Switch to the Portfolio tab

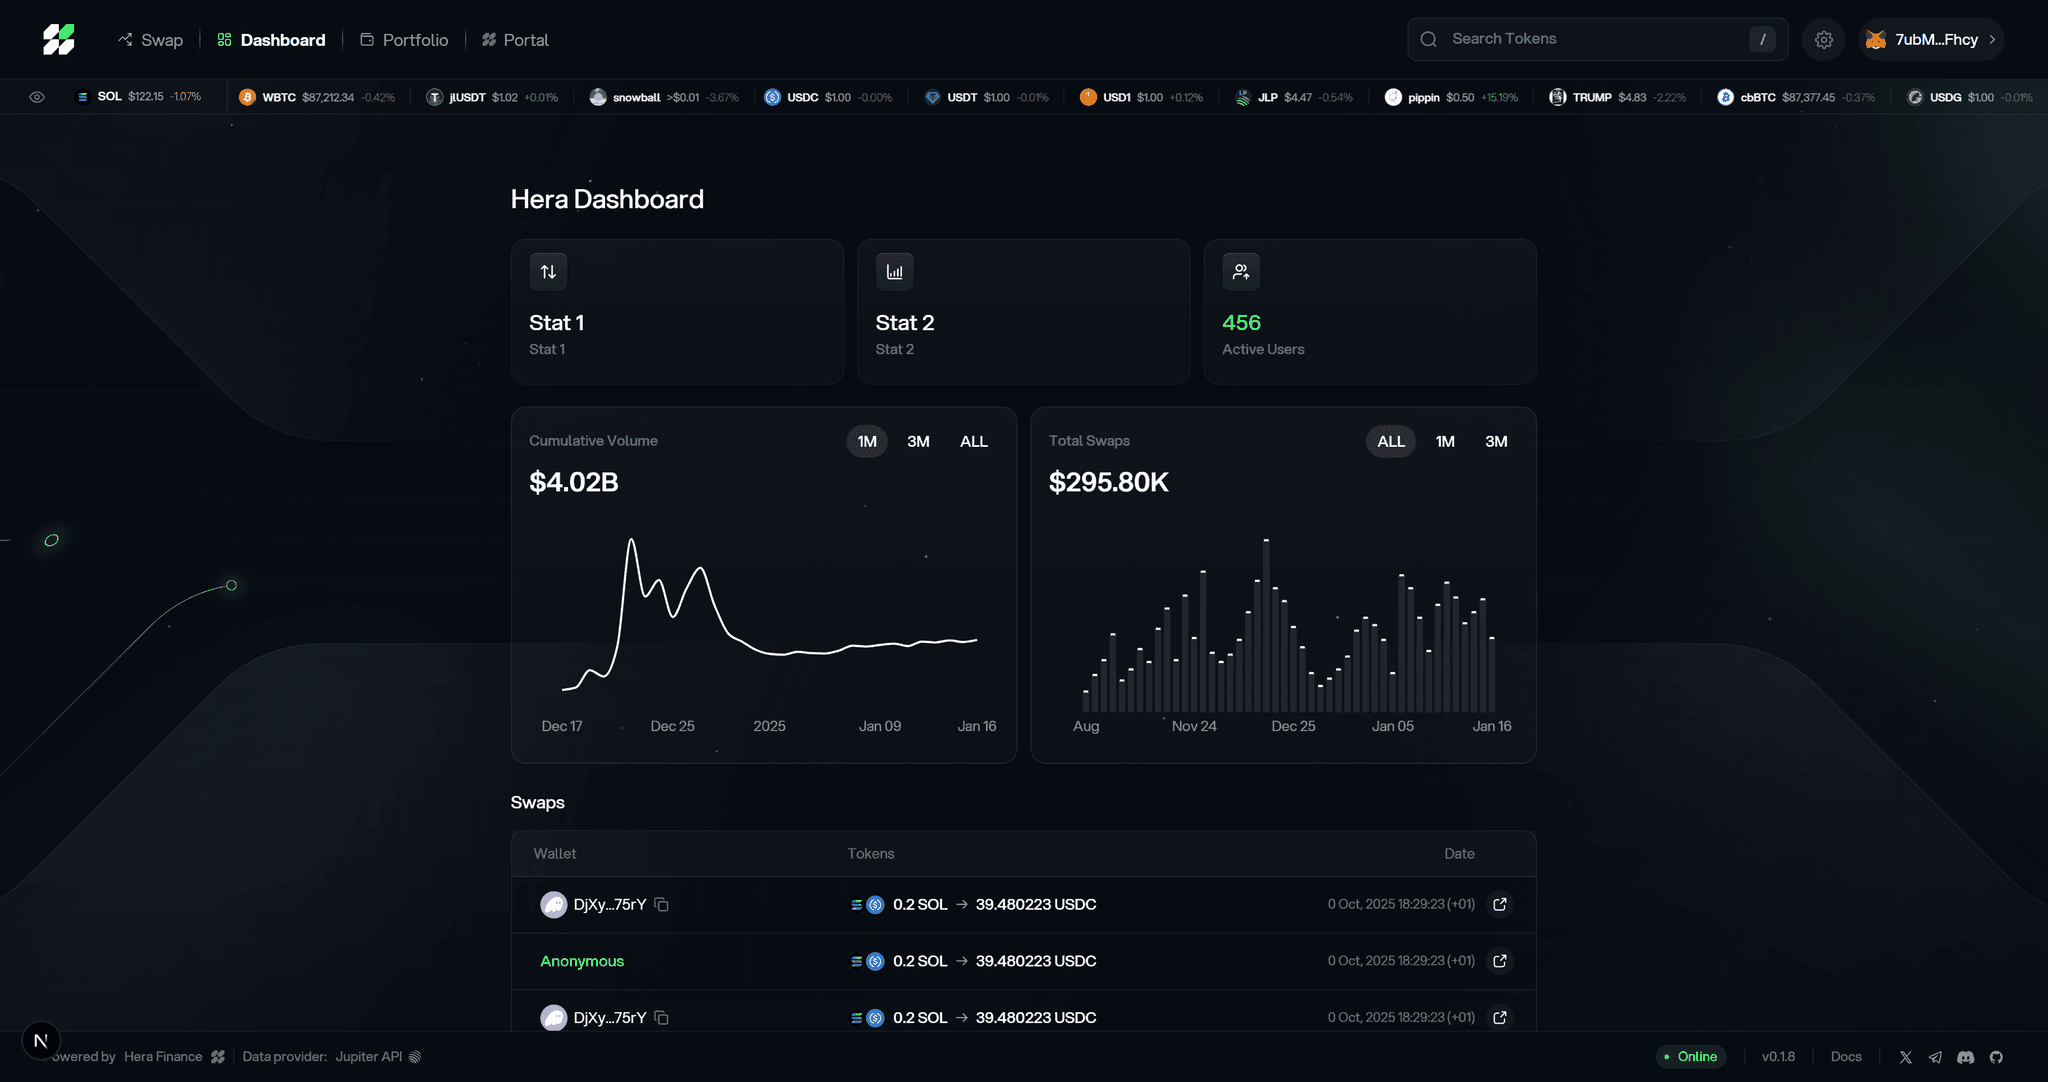coord(404,39)
